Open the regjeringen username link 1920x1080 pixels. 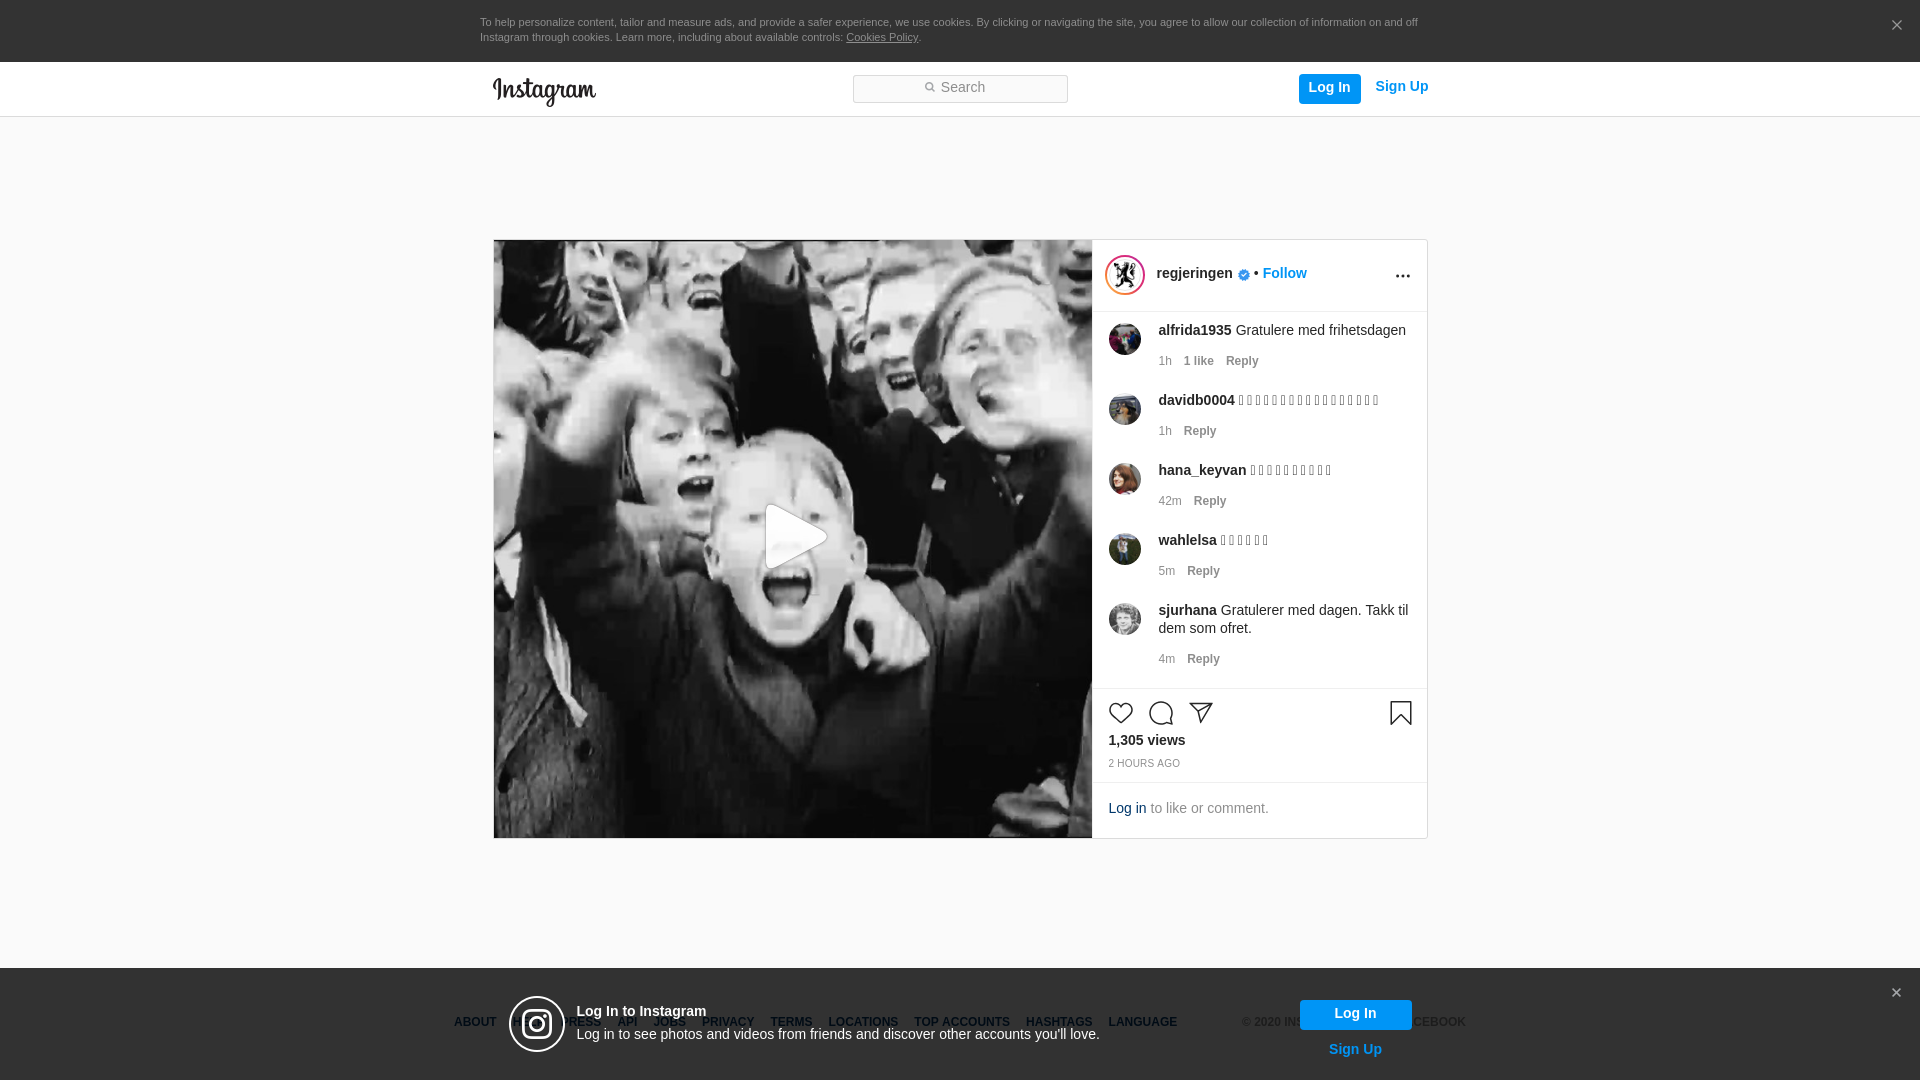pyautogui.click(x=1194, y=273)
